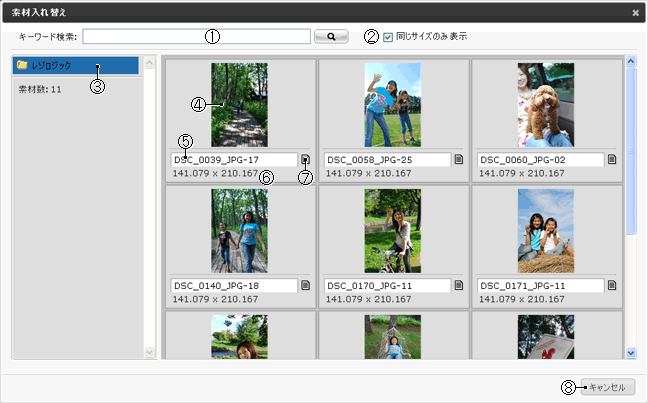This screenshot has height=403, width=648.
Task: Click the DSC_0060_JPG-02 name field
Action: coord(541,160)
